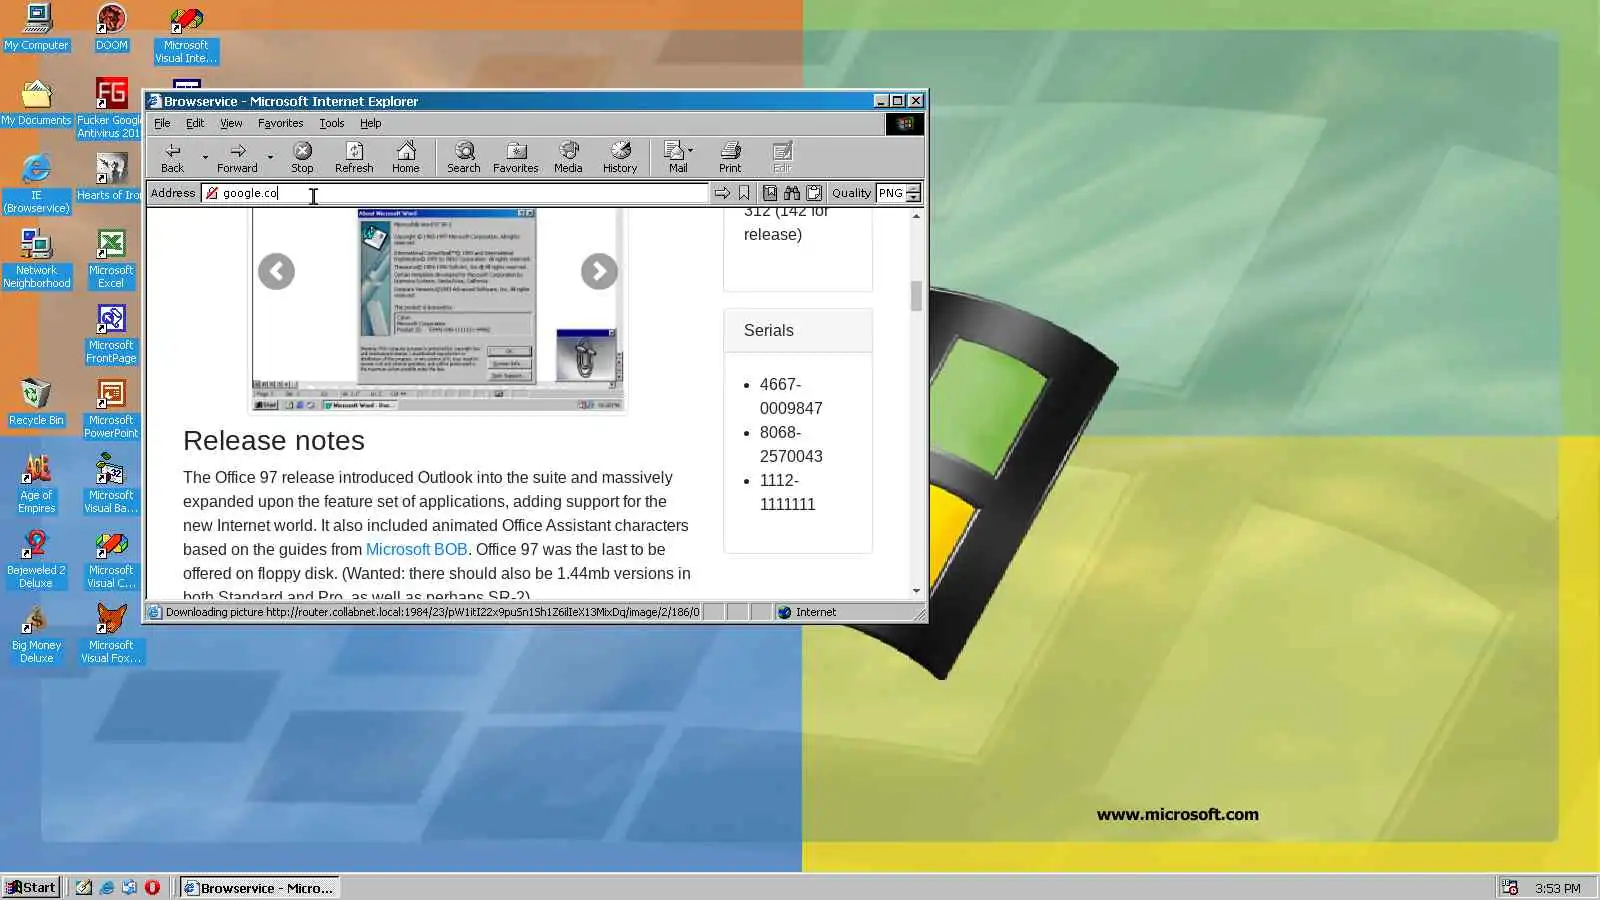1600x900 pixels.
Task: Click the serial 1112-1111111
Action: pos(788,492)
